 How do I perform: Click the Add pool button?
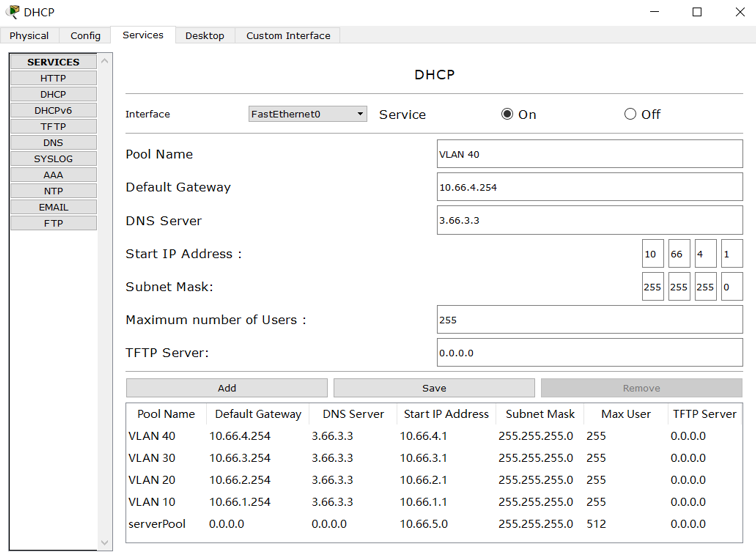click(x=227, y=388)
